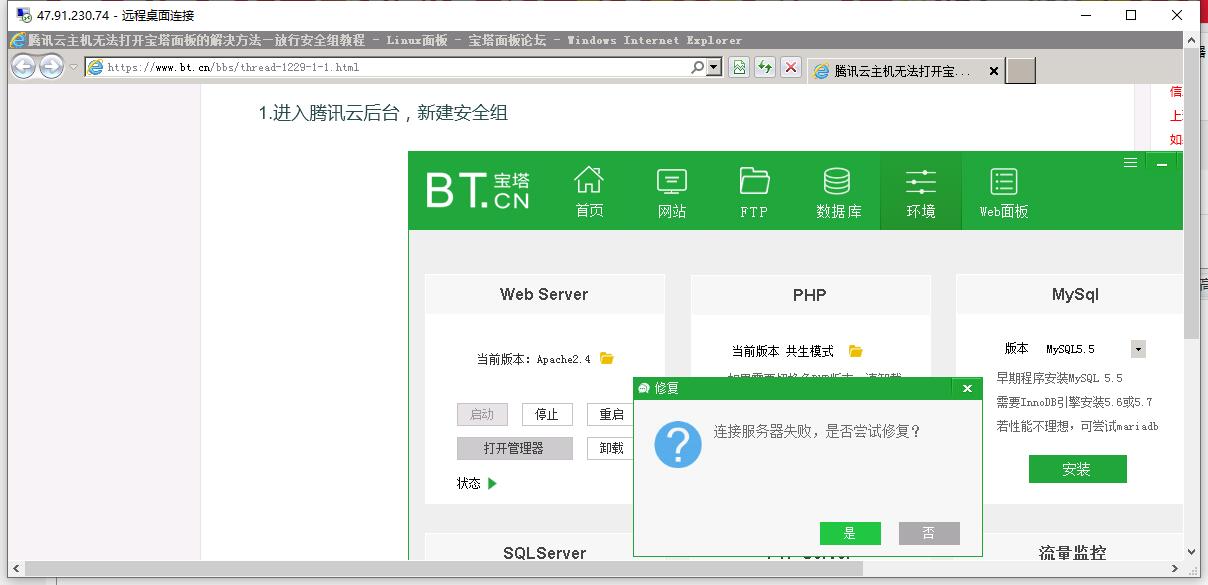
Task: Close the 修复 dialog with X
Action: tap(967, 388)
